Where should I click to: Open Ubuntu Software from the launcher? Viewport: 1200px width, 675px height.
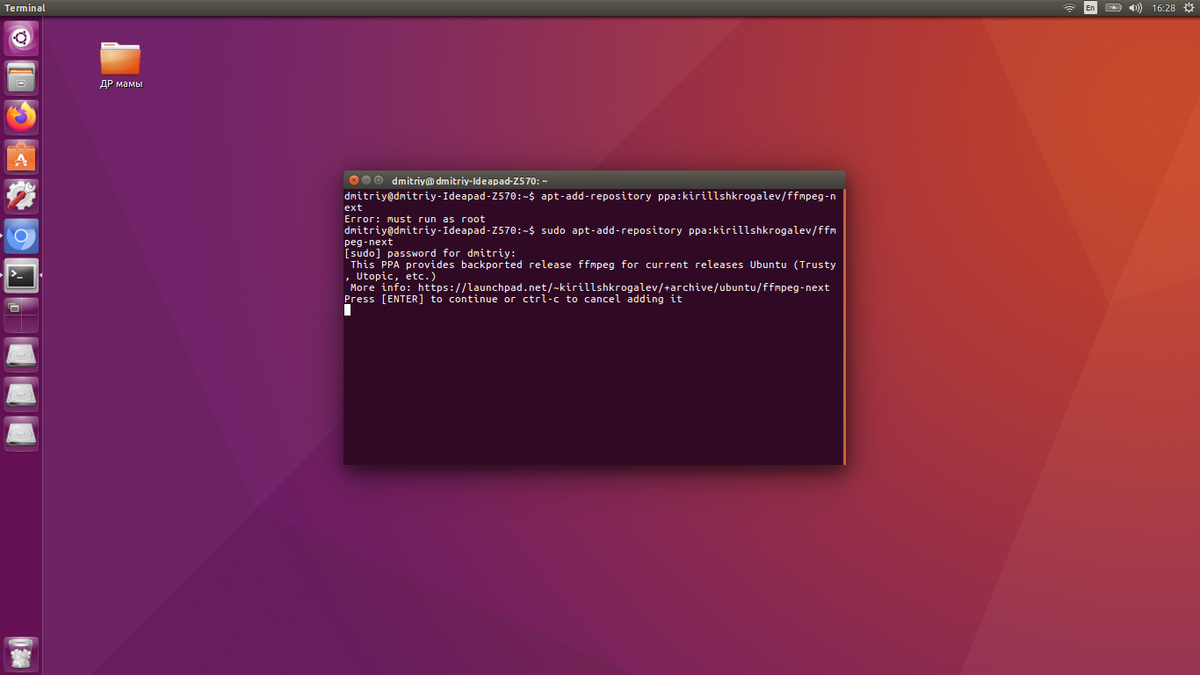coord(20,157)
